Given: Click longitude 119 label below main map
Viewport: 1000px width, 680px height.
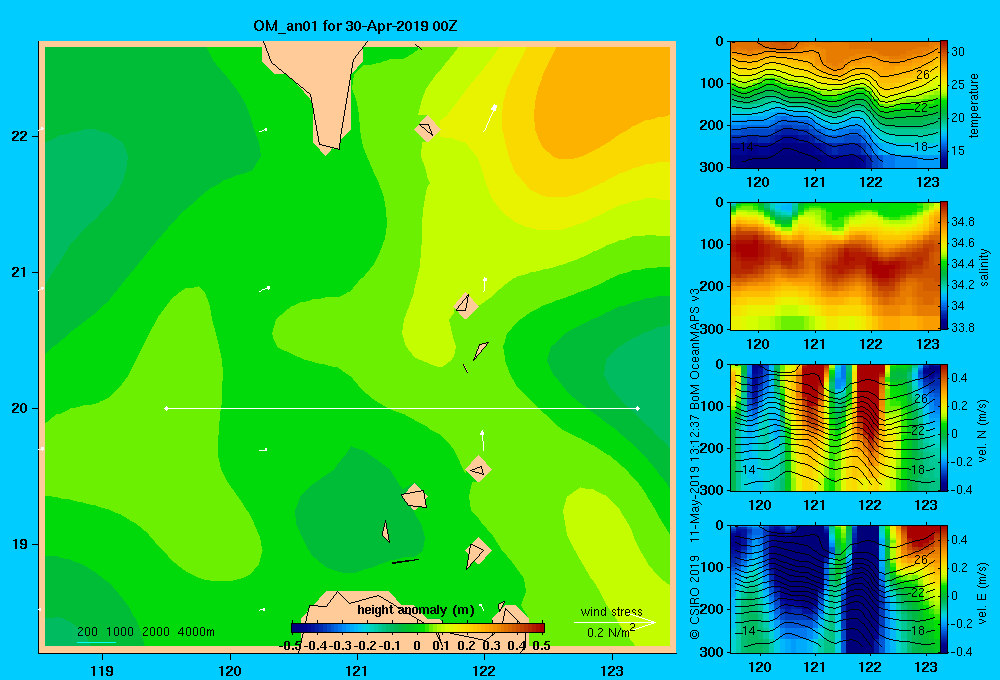Looking at the screenshot, I should [x=103, y=670].
